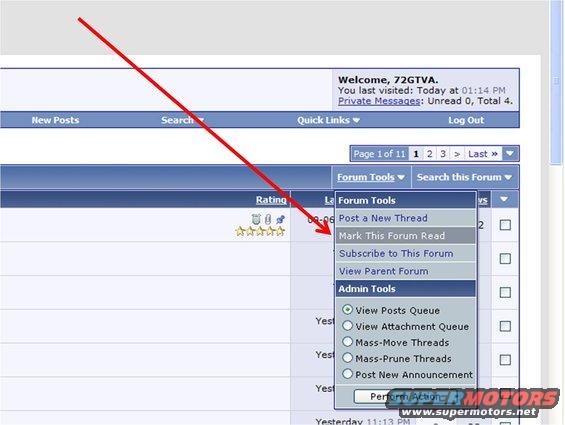
Task: Open New Posts in the navbar
Action: coord(55,120)
